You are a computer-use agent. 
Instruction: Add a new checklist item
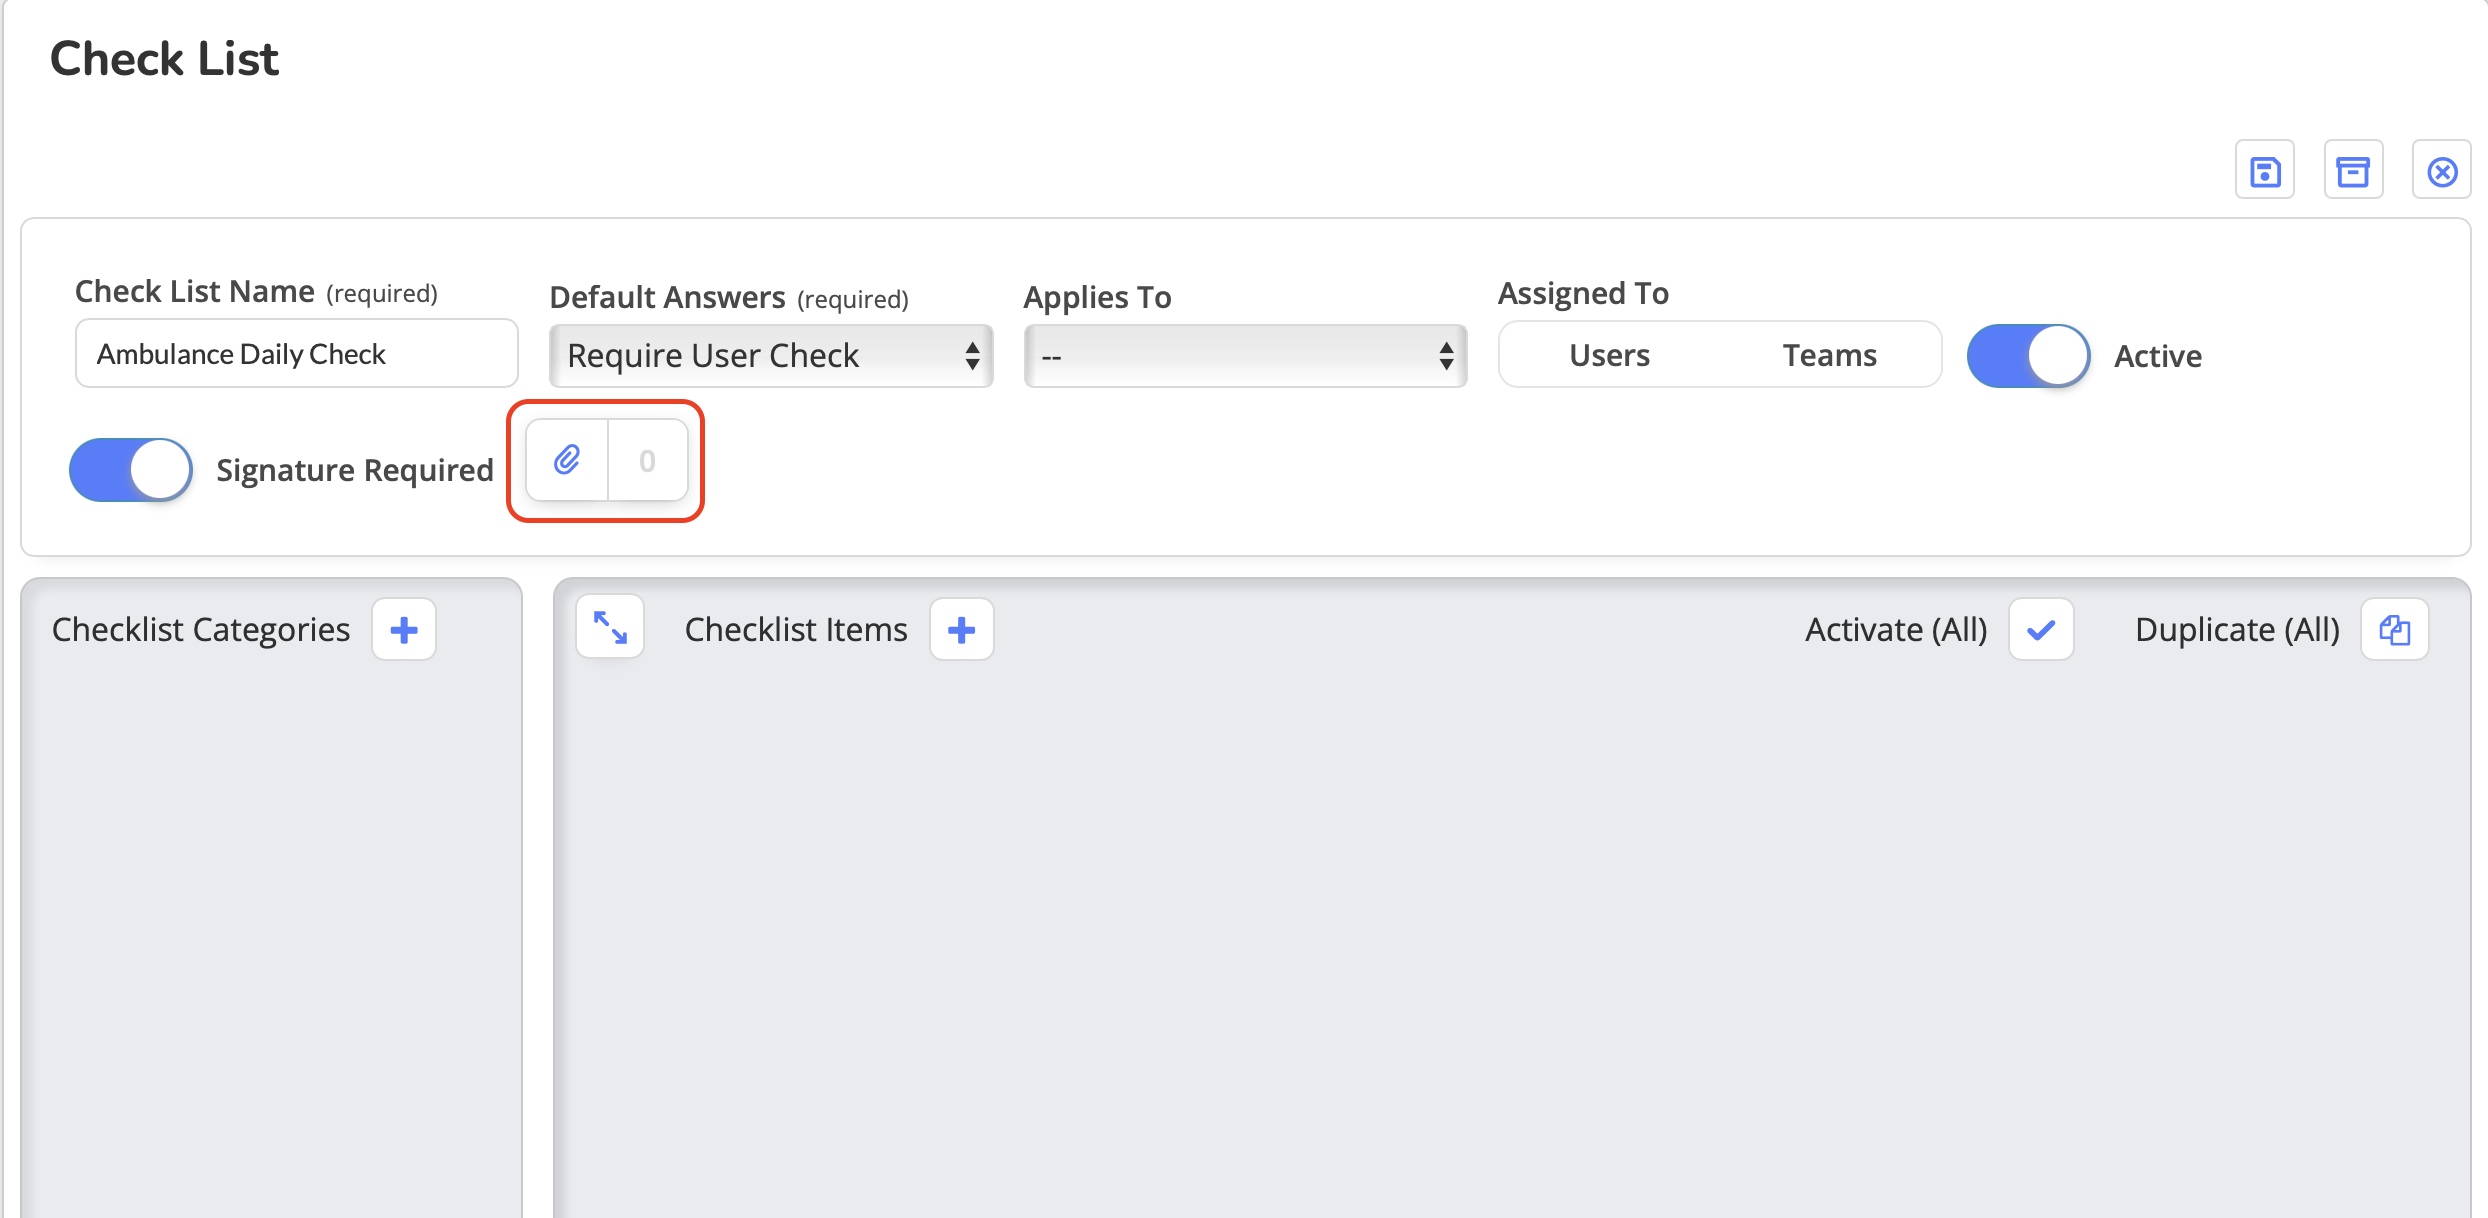(x=961, y=630)
